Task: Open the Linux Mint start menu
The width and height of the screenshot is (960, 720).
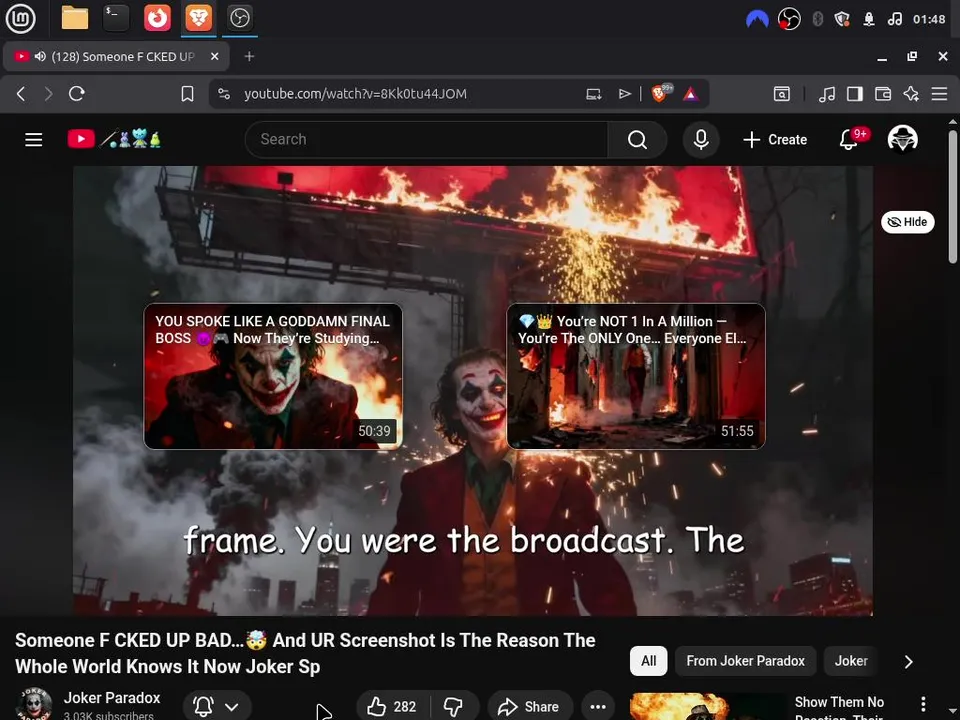Action: pyautogui.click(x=20, y=18)
